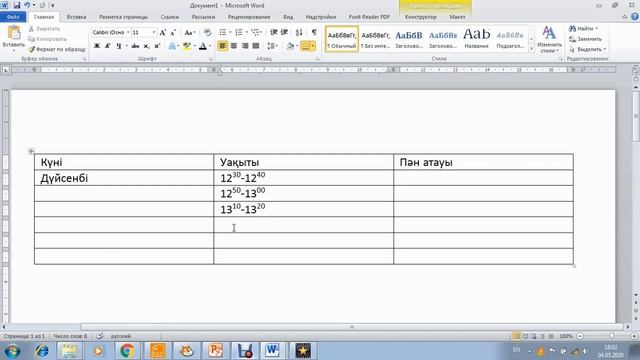Screen dimensions: 640x360
Task: Click the Undo arrow icon
Action: [27, 5]
